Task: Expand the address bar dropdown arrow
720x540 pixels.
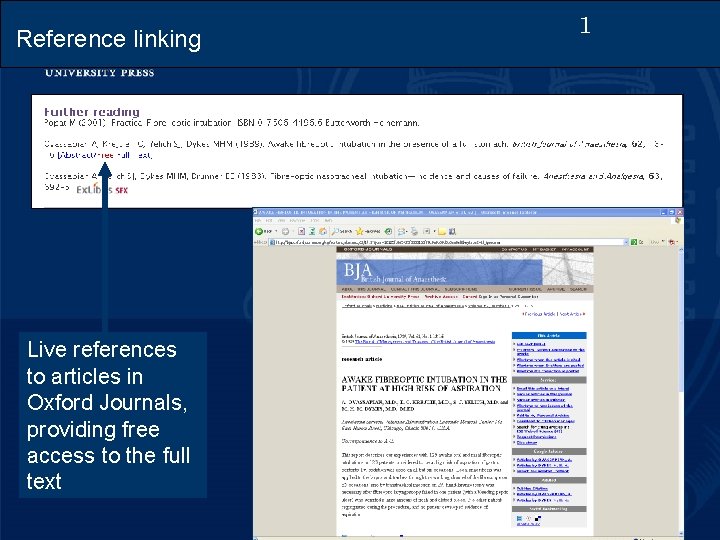Action: tap(626, 242)
